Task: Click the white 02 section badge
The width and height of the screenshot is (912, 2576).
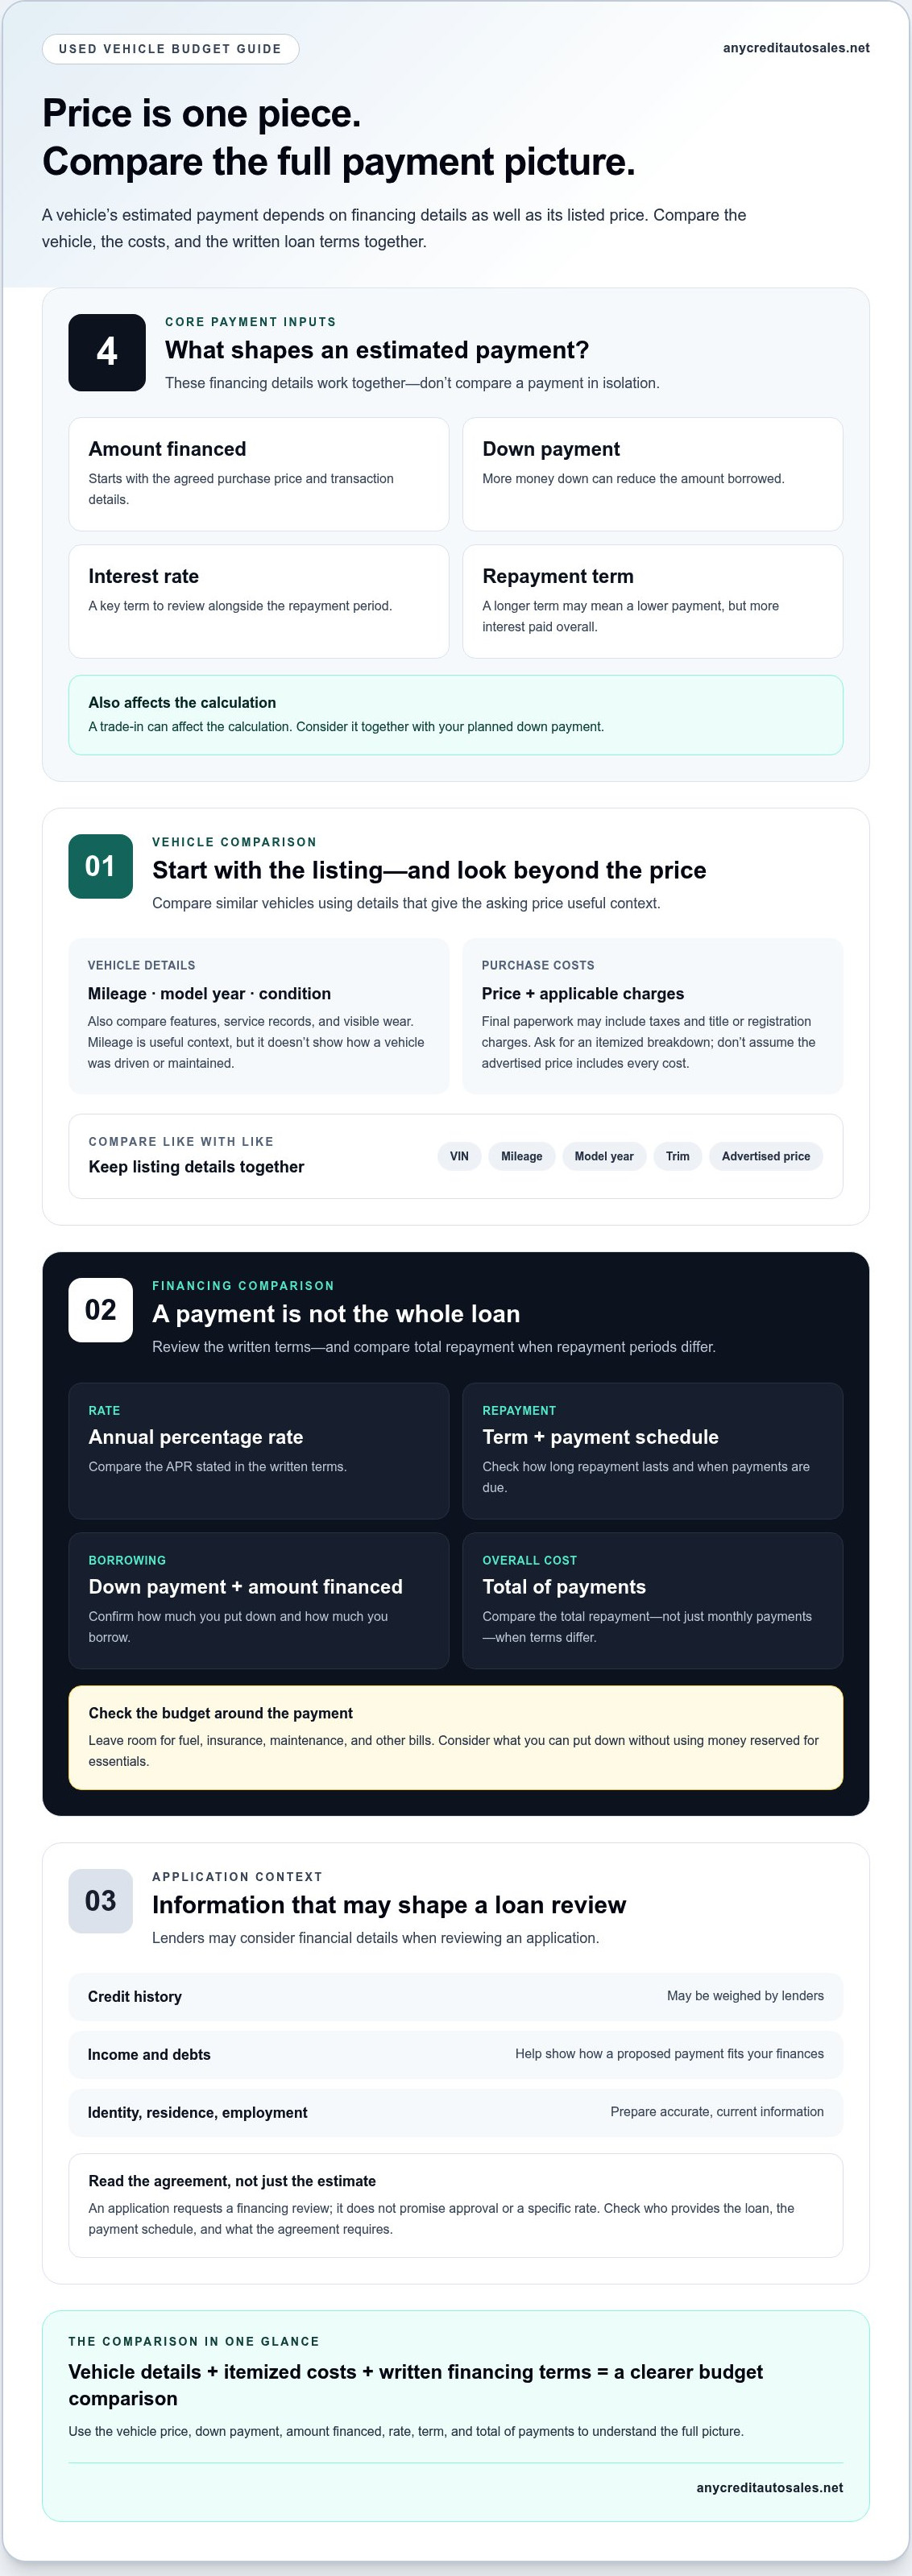Action: [100, 1310]
